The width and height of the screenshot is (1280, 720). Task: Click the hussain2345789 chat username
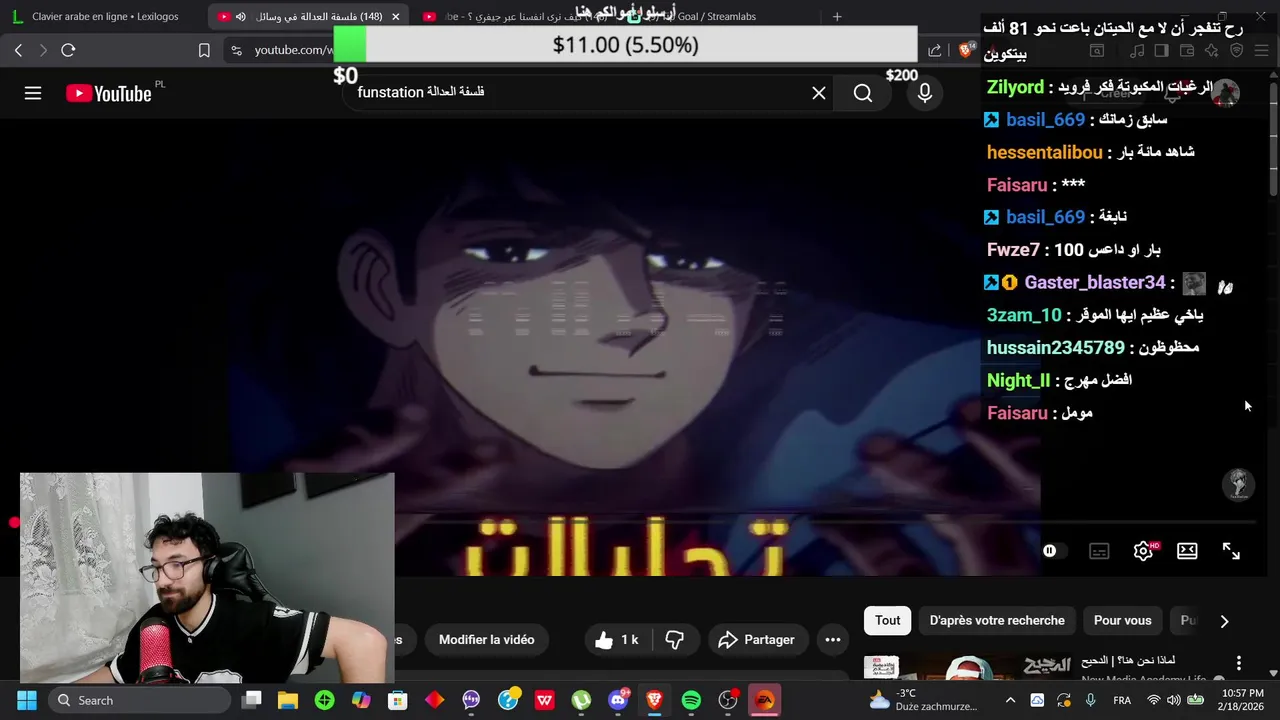1056,348
